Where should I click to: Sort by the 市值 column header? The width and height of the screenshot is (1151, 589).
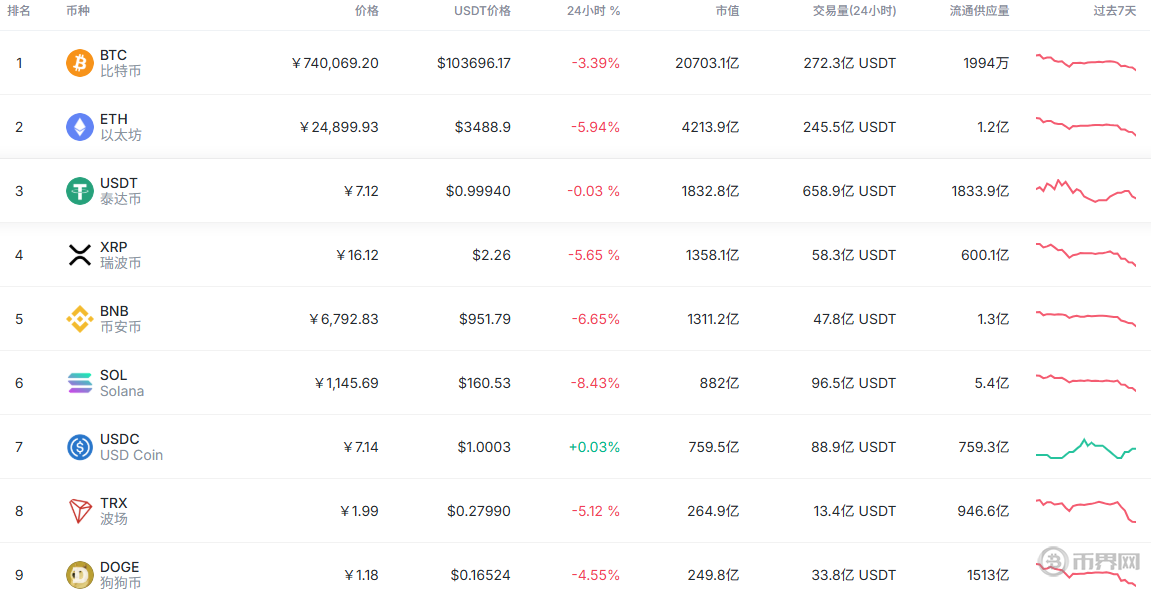tap(727, 11)
